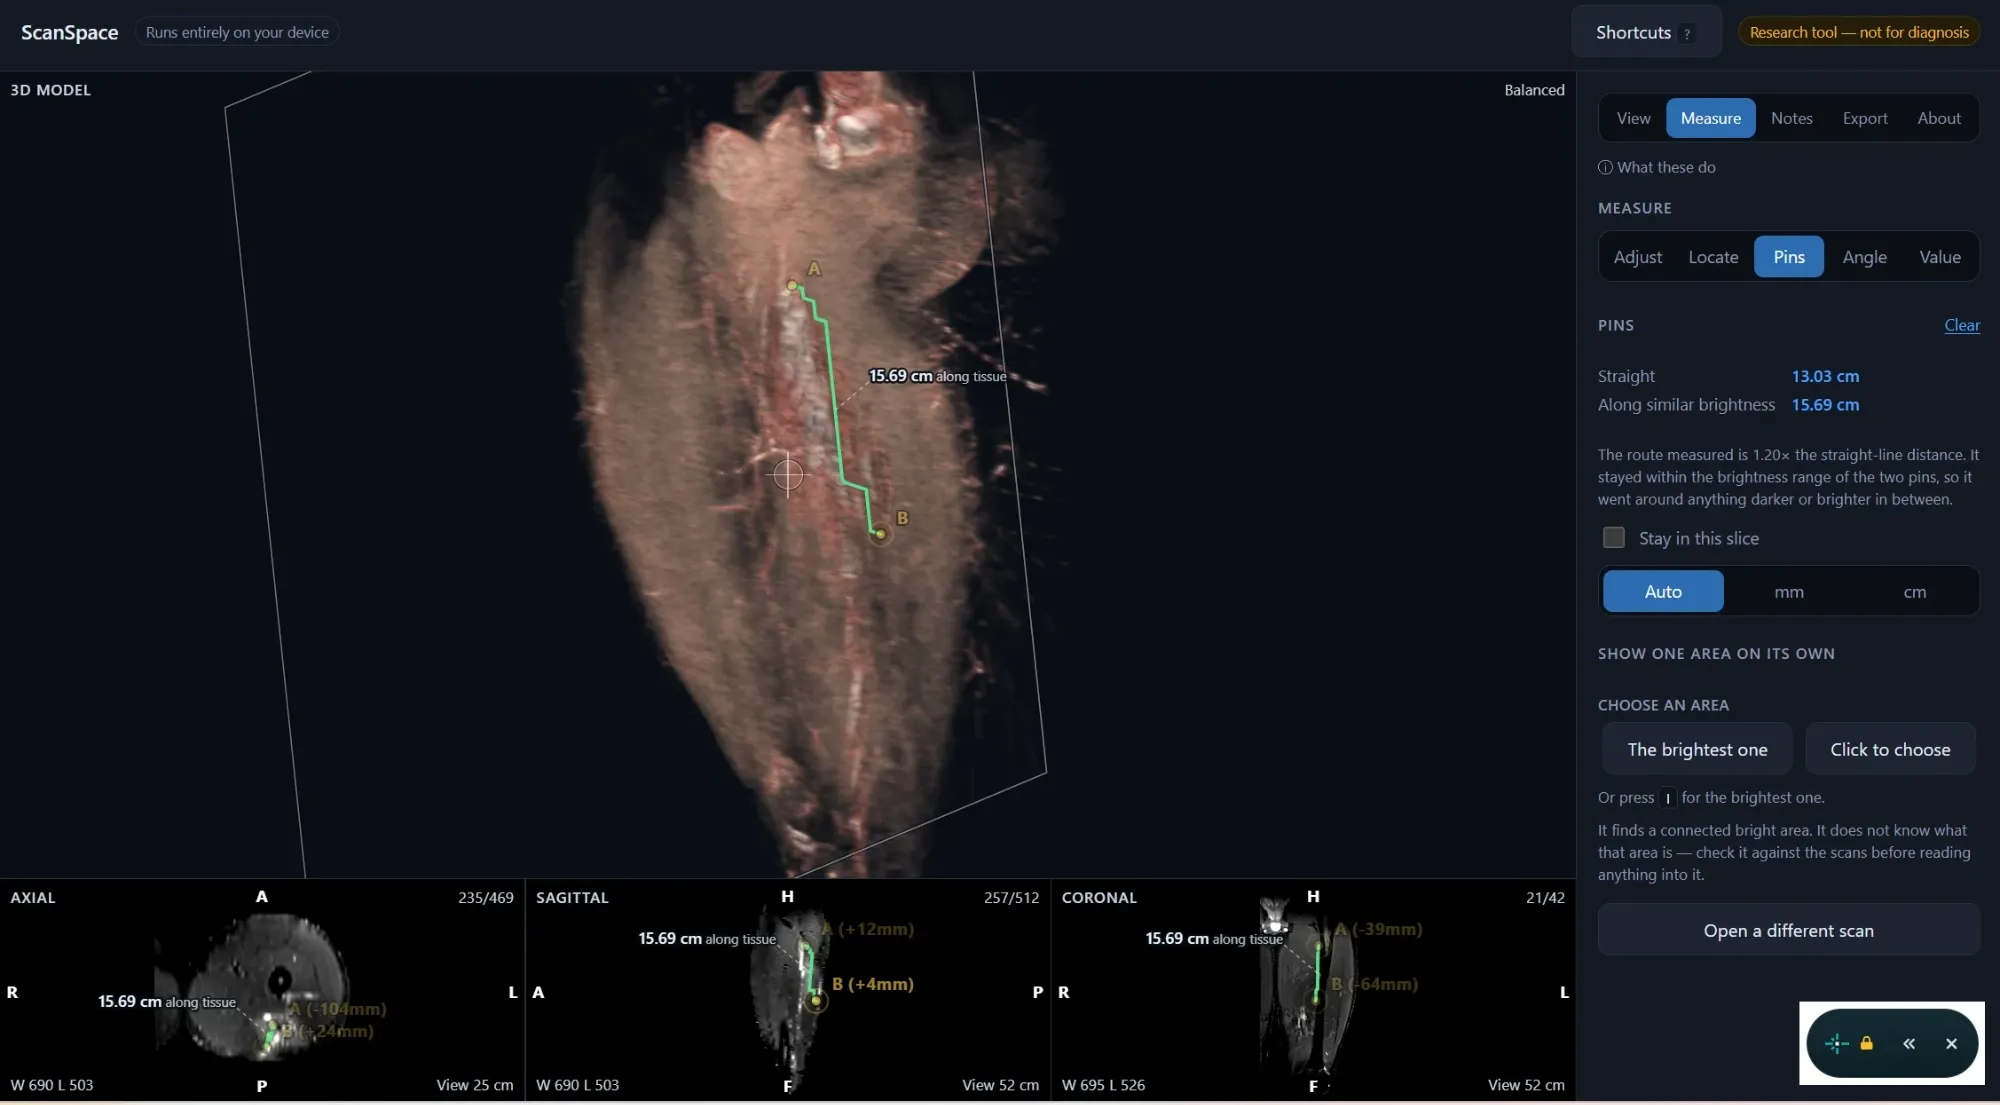The width and height of the screenshot is (2000, 1105).
Task: Open the Export tab
Action: (x=1865, y=118)
